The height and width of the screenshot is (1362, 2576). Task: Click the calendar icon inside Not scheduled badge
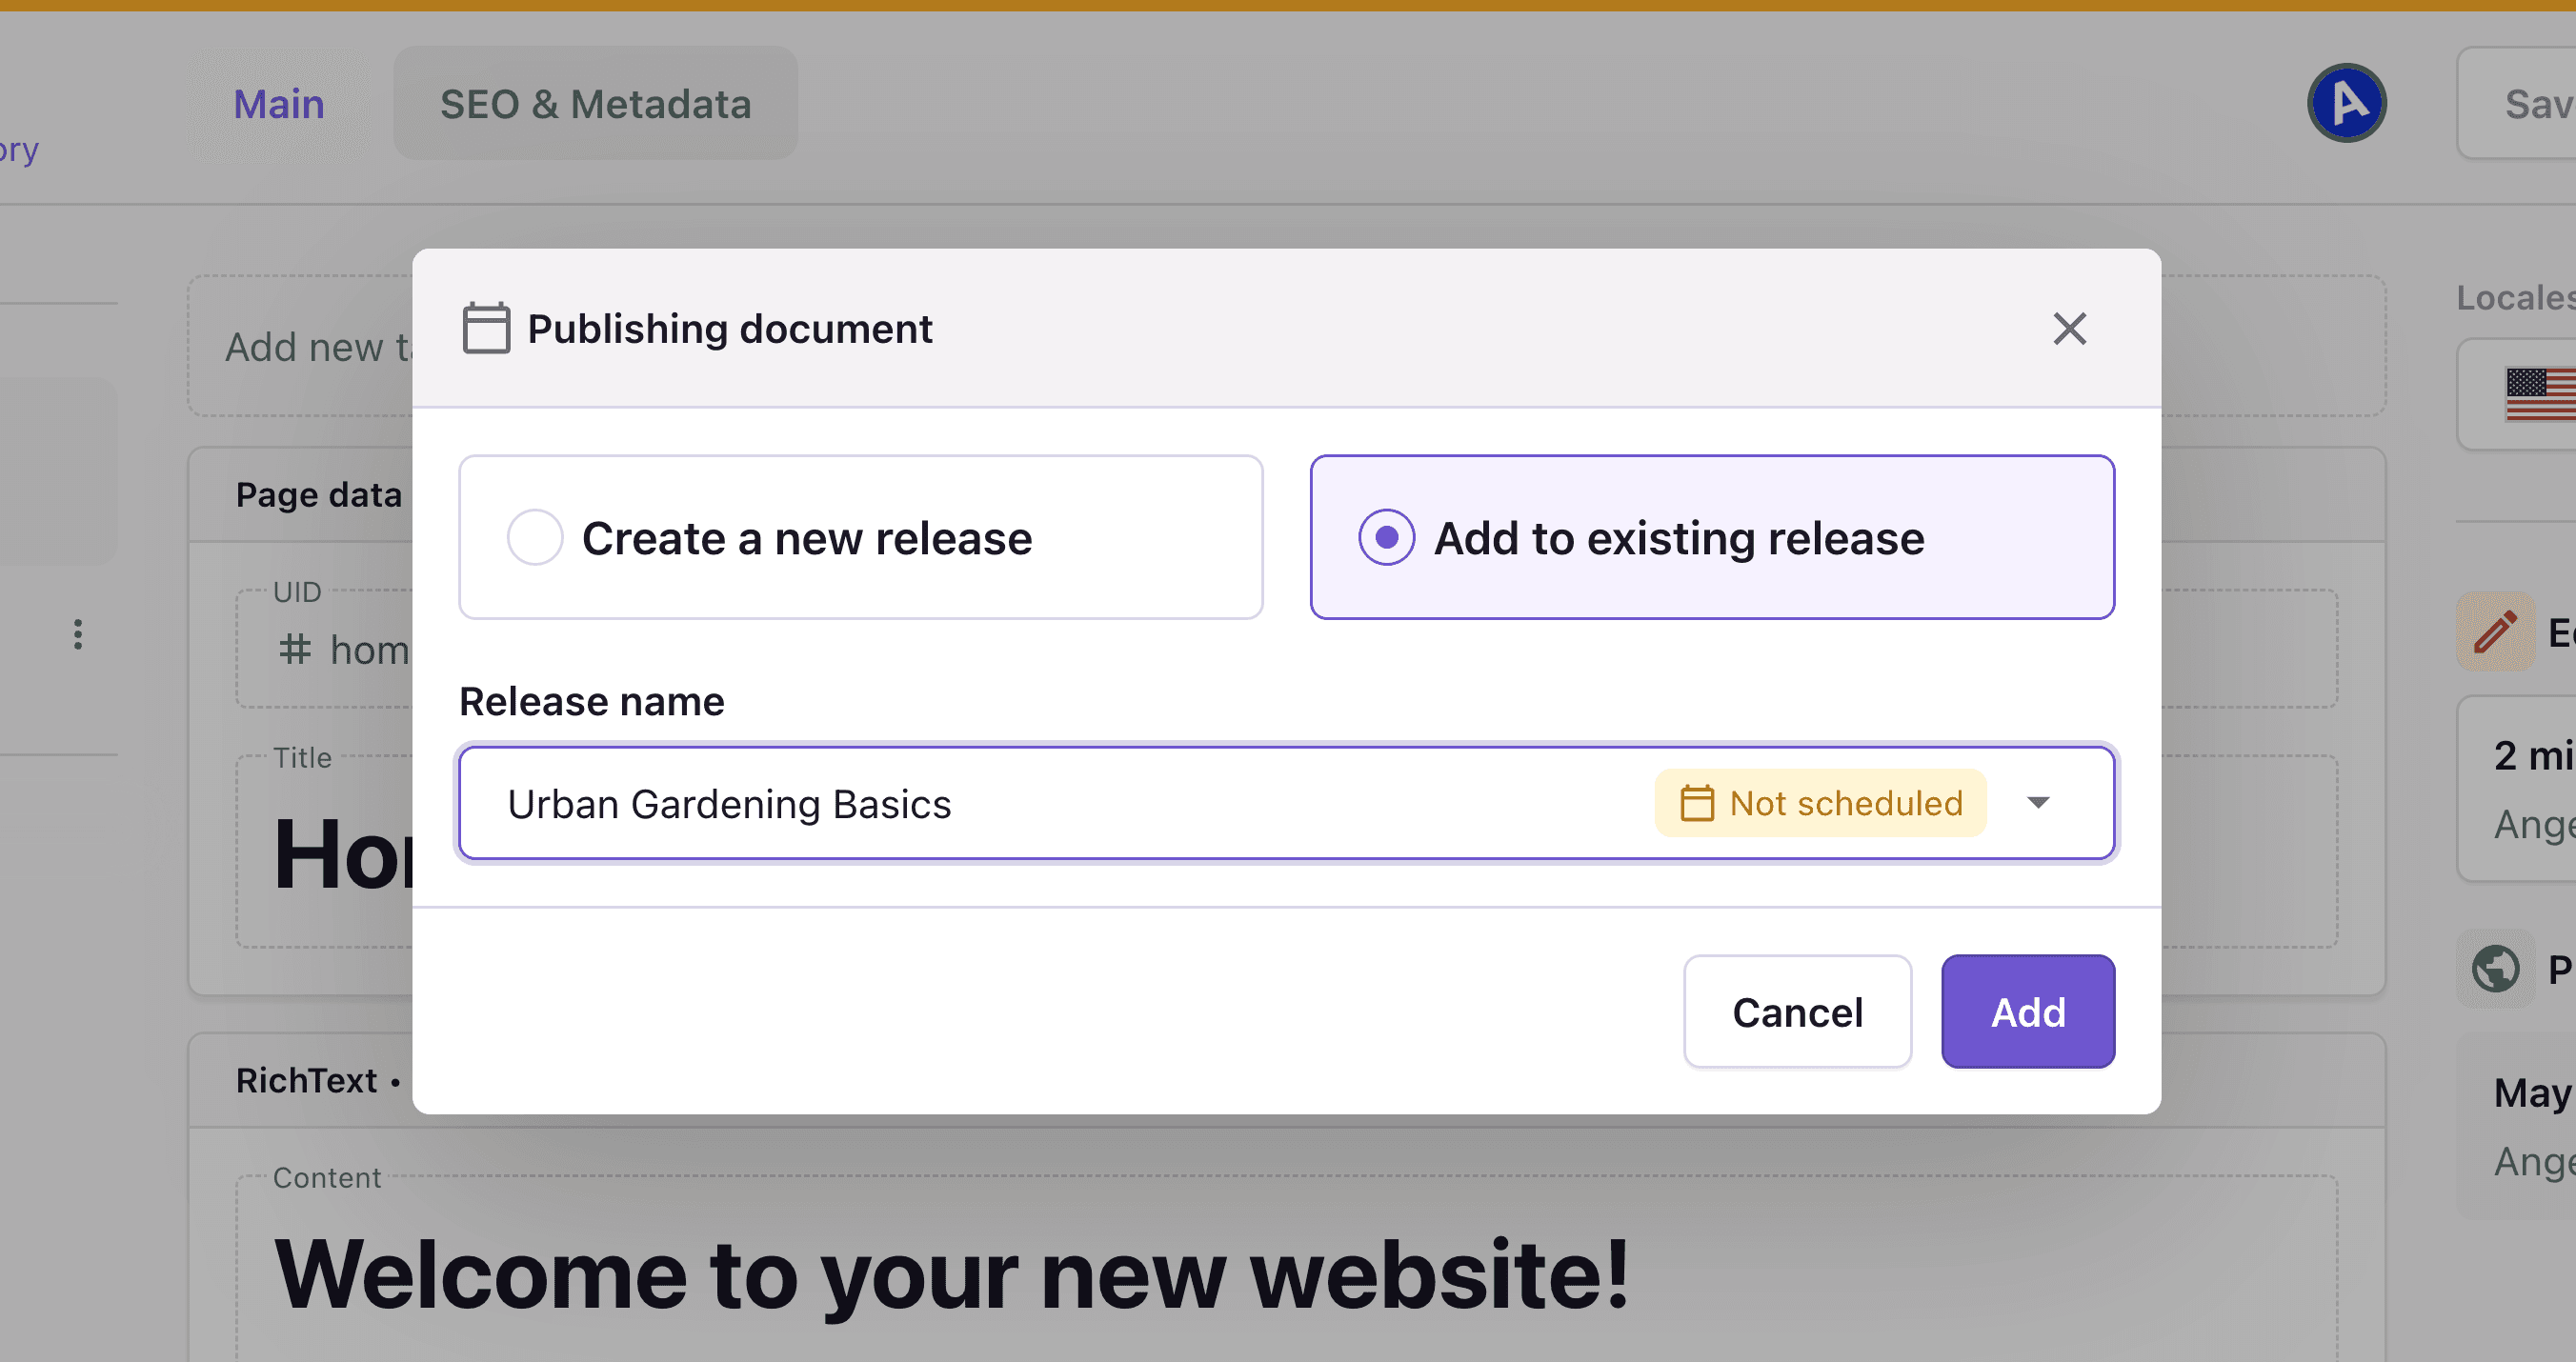click(x=1697, y=803)
